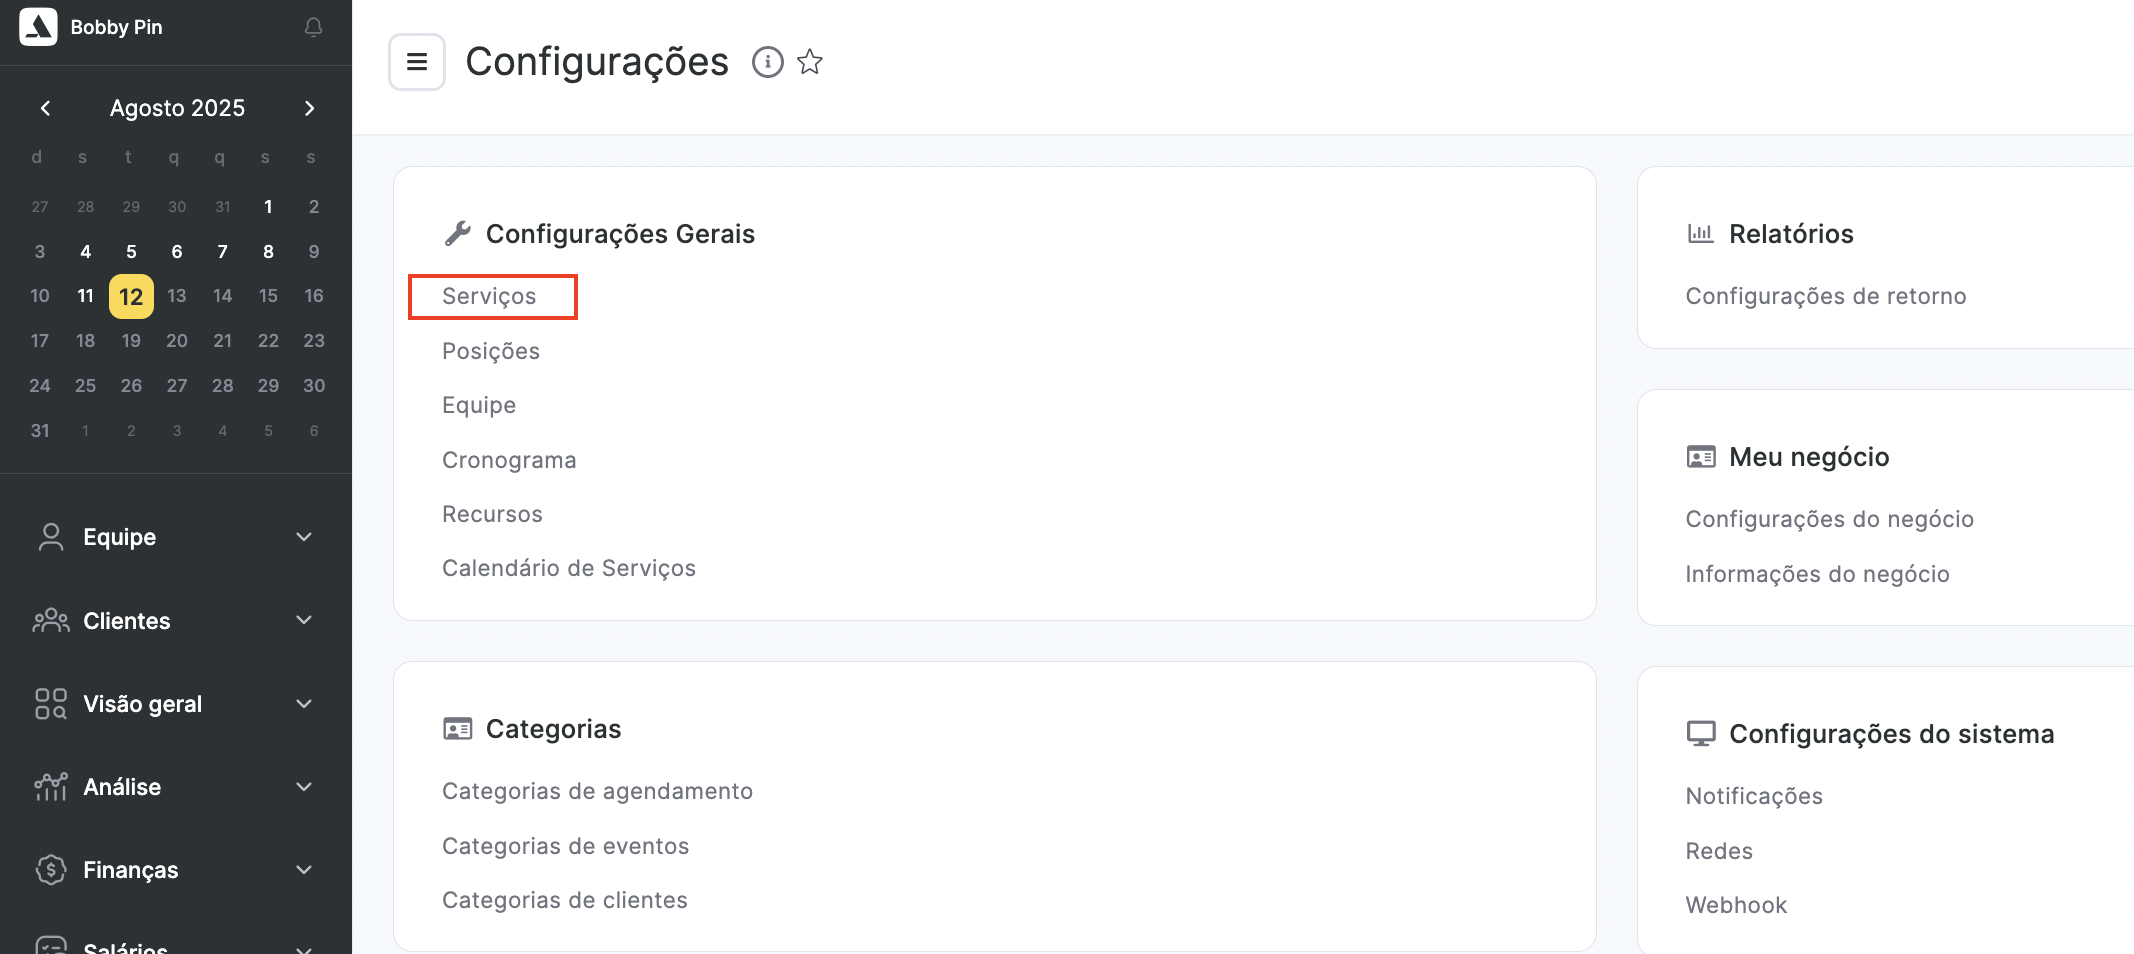Click the Finanças dollar icon
2134x954 pixels.
50,870
